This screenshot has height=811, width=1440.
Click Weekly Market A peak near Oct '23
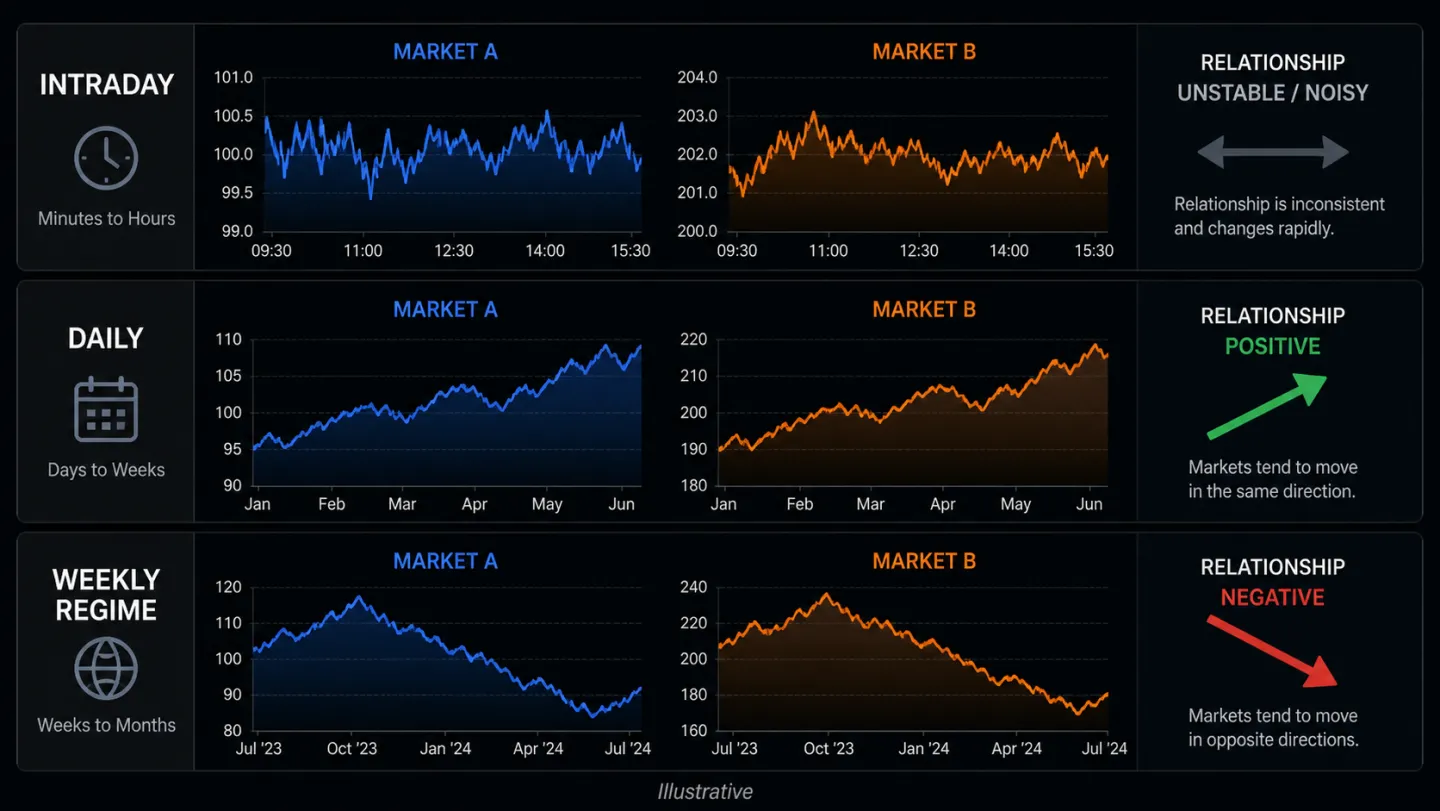358,598
